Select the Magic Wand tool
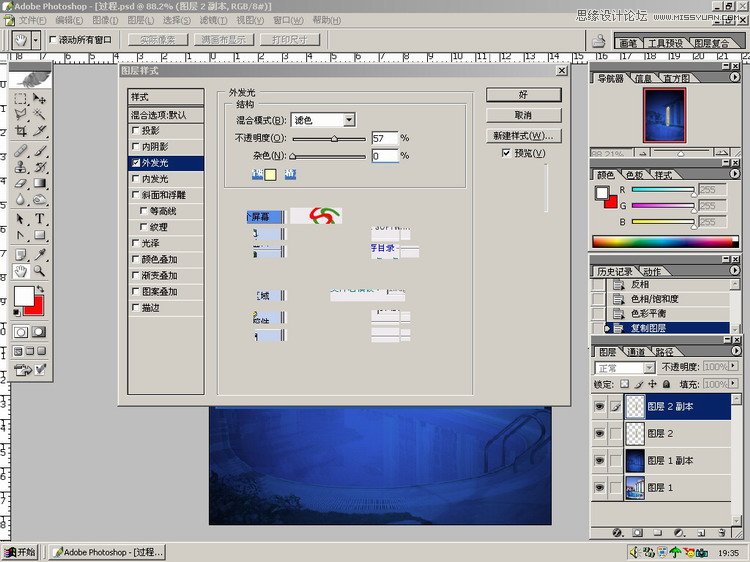750x562 pixels. click(39, 114)
